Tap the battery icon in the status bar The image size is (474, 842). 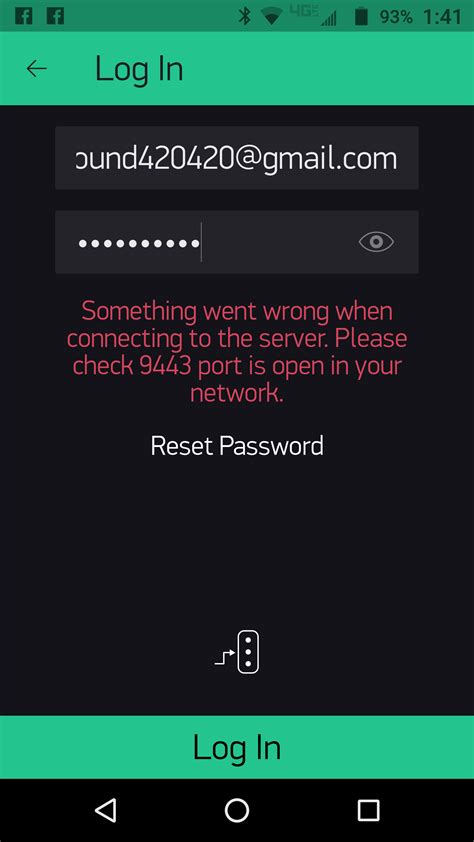[x=361, y=16]
